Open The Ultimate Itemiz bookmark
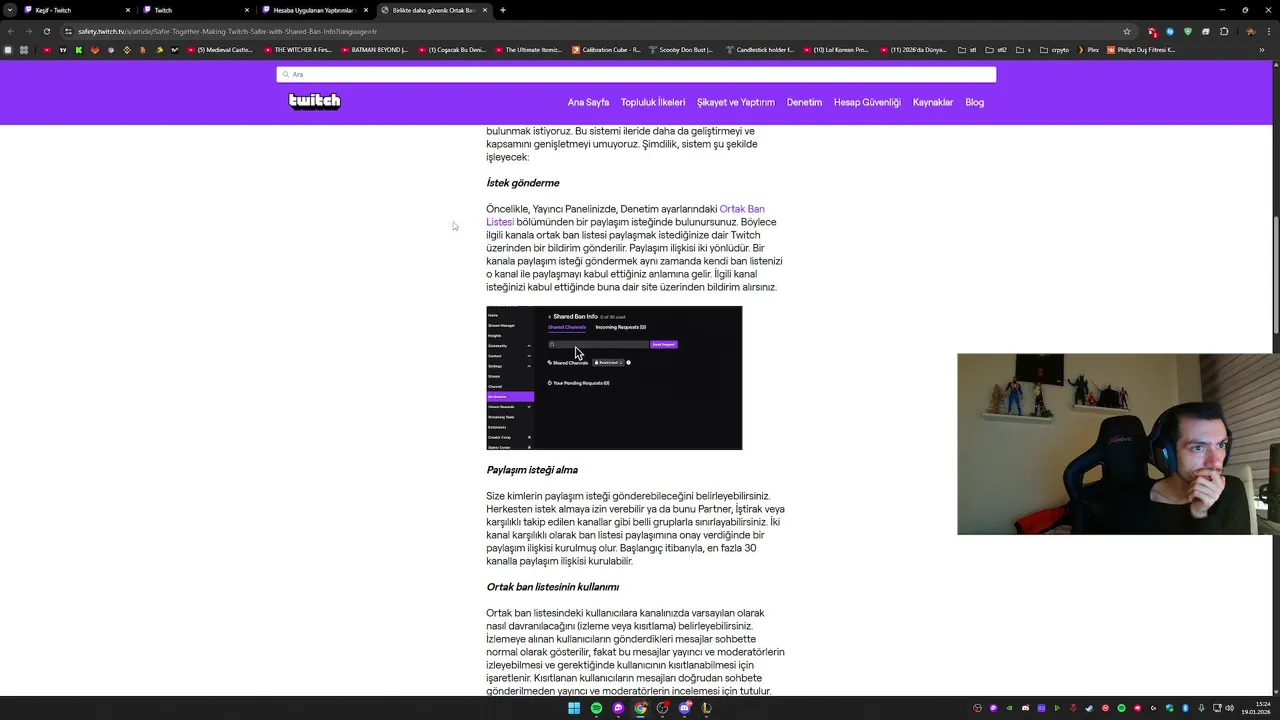 pyautogui.click(x=528, y=49)
